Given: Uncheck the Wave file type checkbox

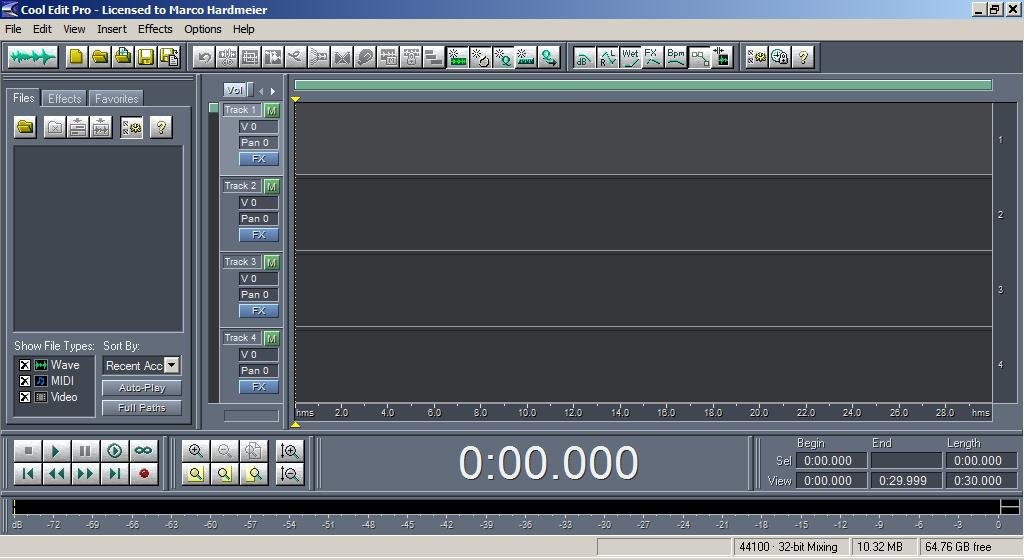Looking at the screenshot, I should pyautogui.click(x=25, y=365).
